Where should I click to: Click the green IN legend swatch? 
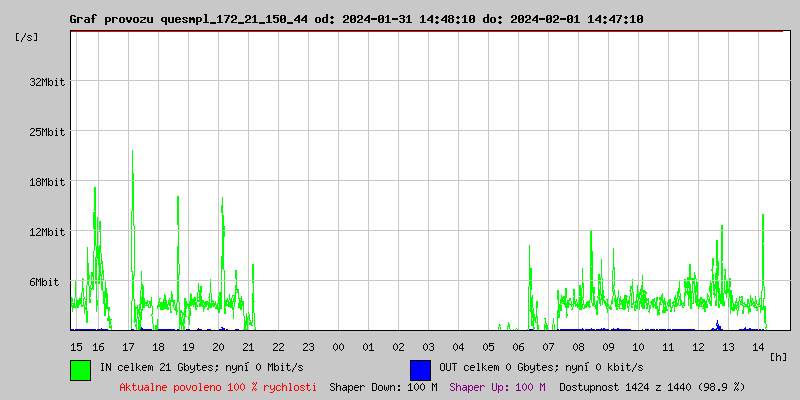coord(80,369)
